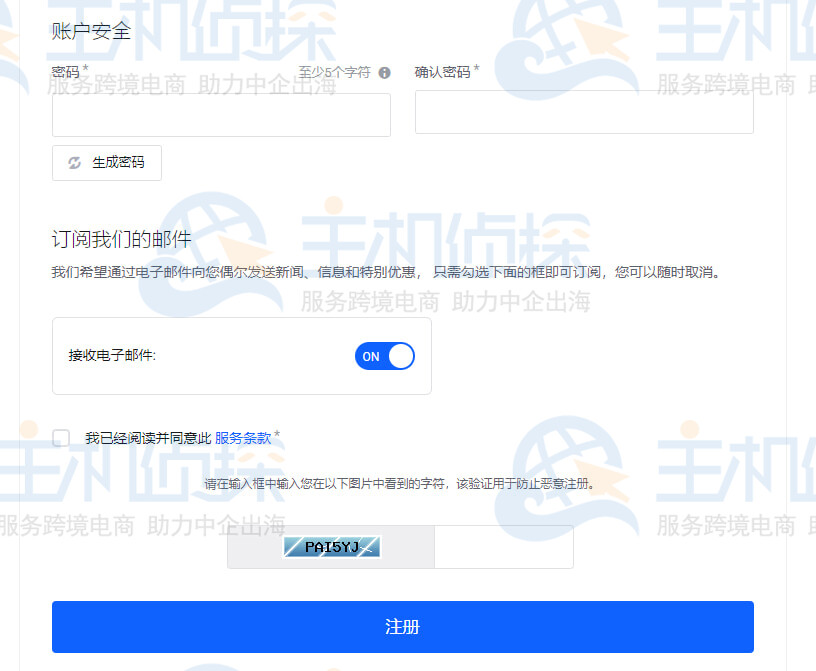Click the captcha instruction text 请在输入框中输入
816x671 pixels.
(399, 484)
